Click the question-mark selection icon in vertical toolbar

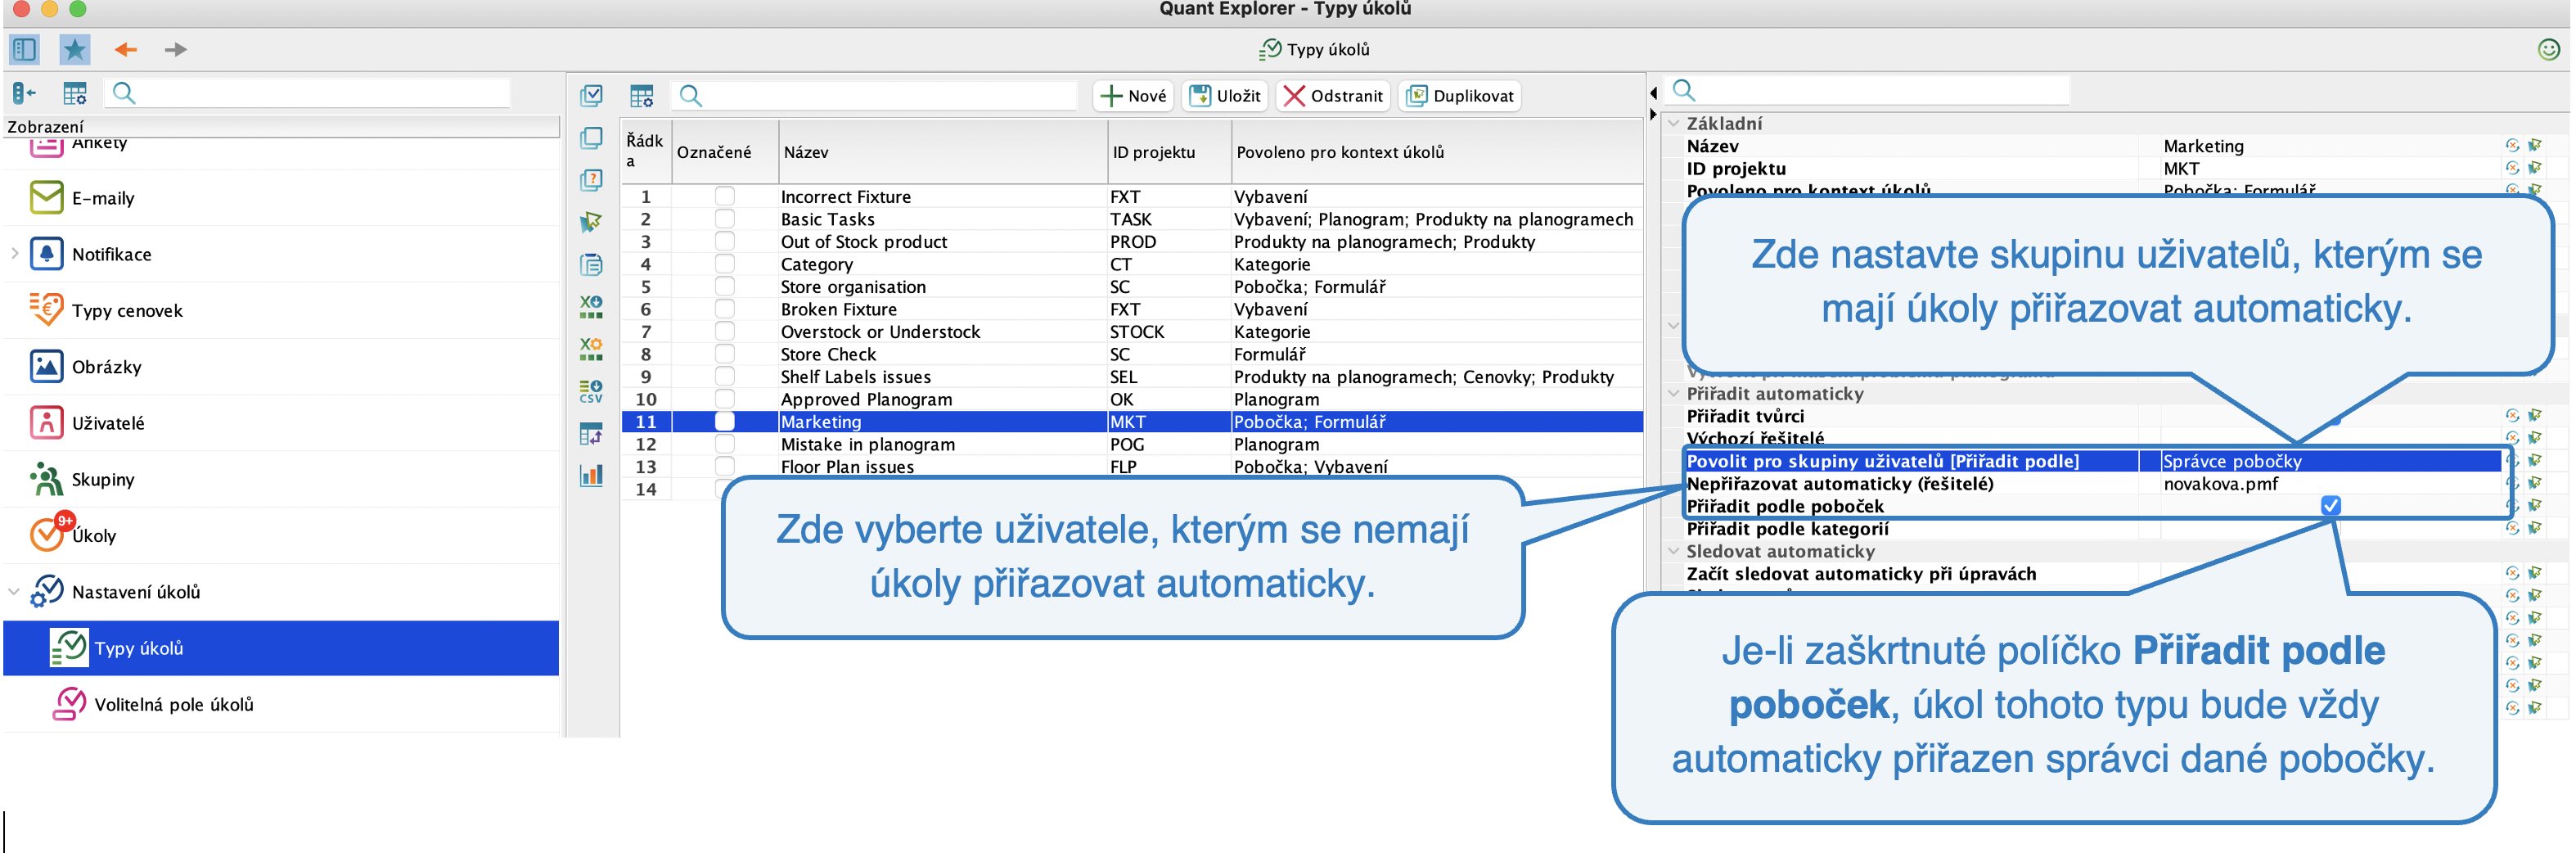click(x=592, y=180)
